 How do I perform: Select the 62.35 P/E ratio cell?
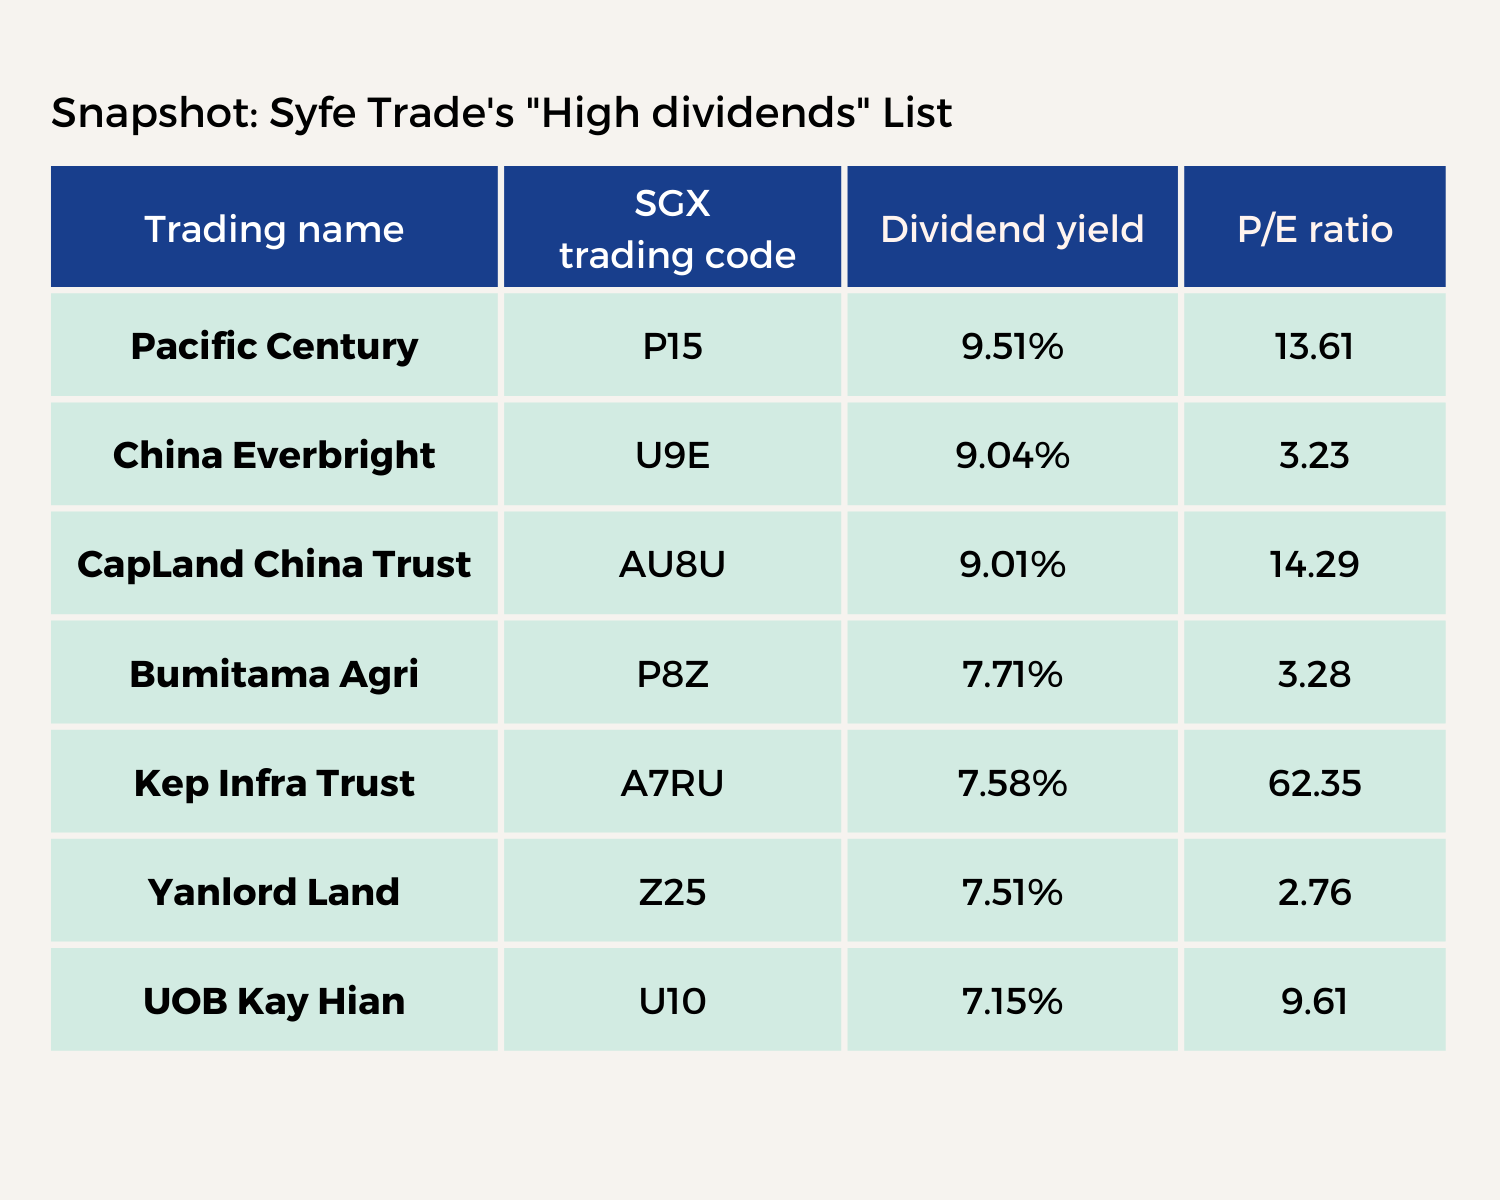pos(1315,783)
